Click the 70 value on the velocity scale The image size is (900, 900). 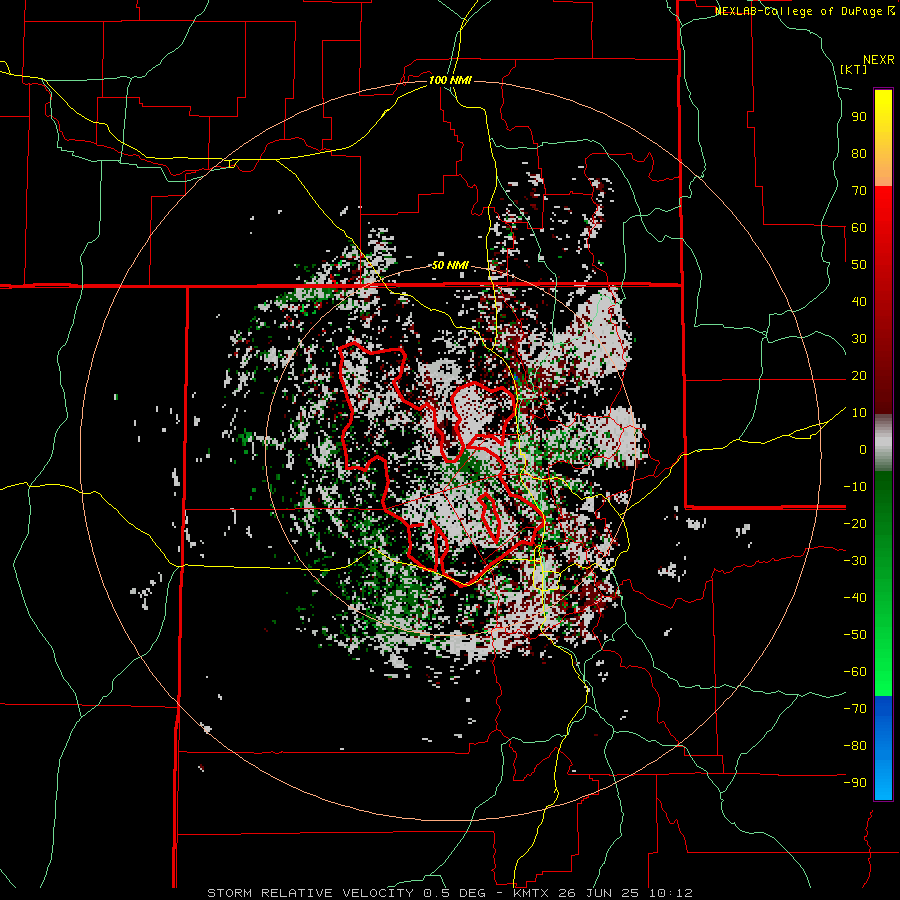(x=859, y=191)
